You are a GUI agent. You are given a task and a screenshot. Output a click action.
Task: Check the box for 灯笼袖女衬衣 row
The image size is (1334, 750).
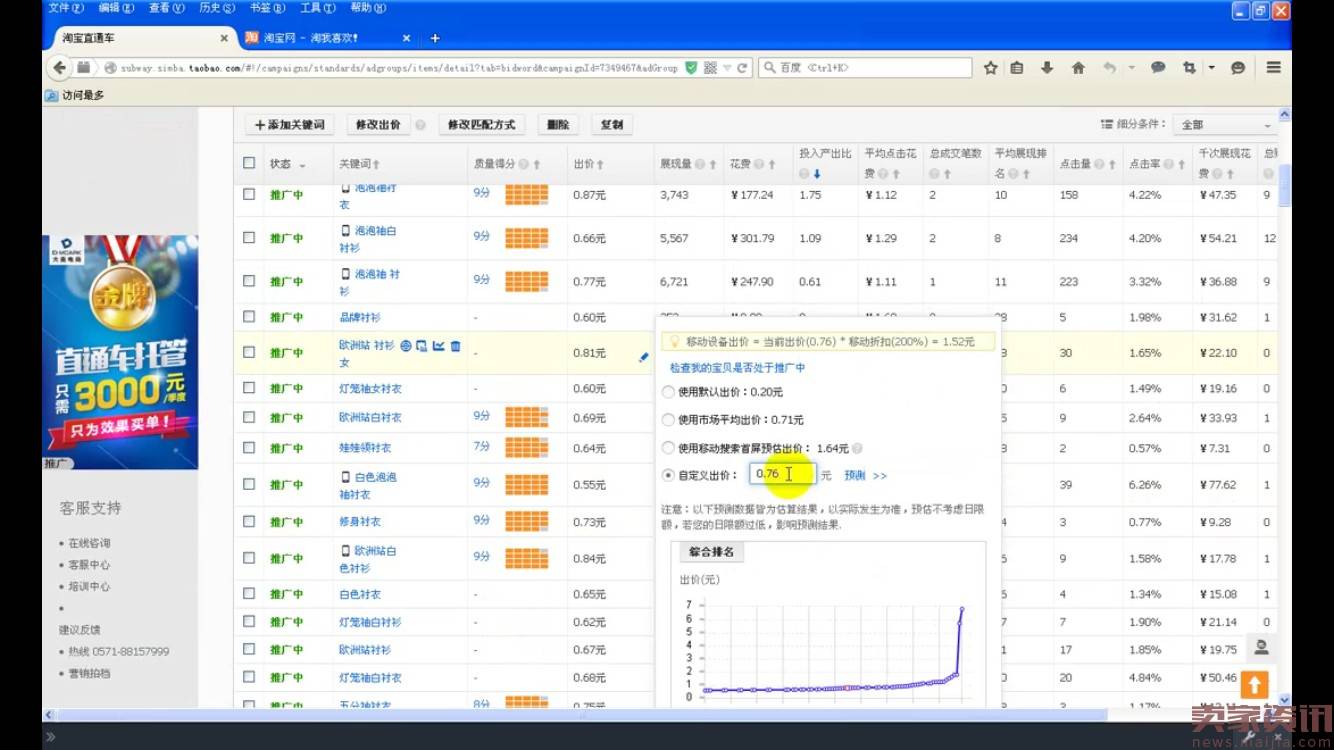coord(249,388)
